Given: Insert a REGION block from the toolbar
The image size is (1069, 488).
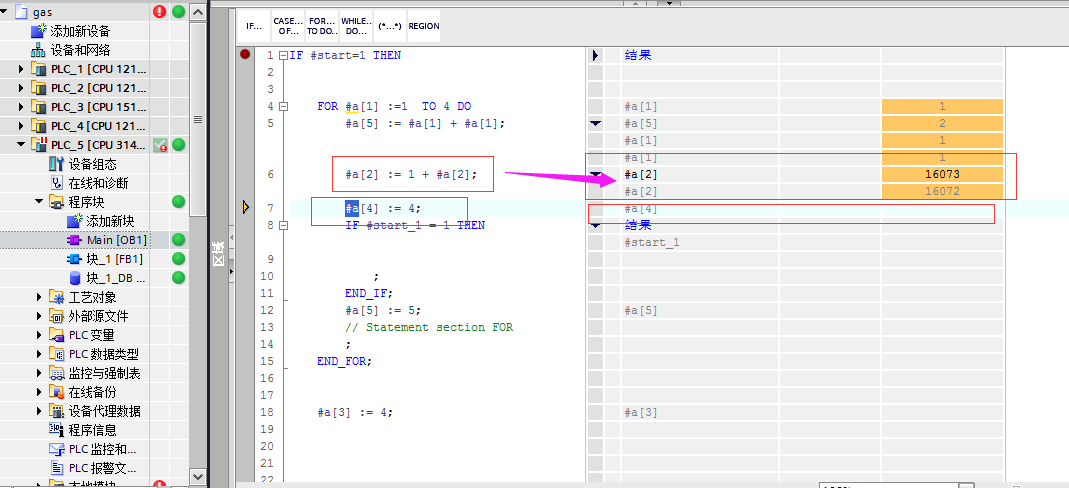Looking at the screenshot, I should click(423, 26).
